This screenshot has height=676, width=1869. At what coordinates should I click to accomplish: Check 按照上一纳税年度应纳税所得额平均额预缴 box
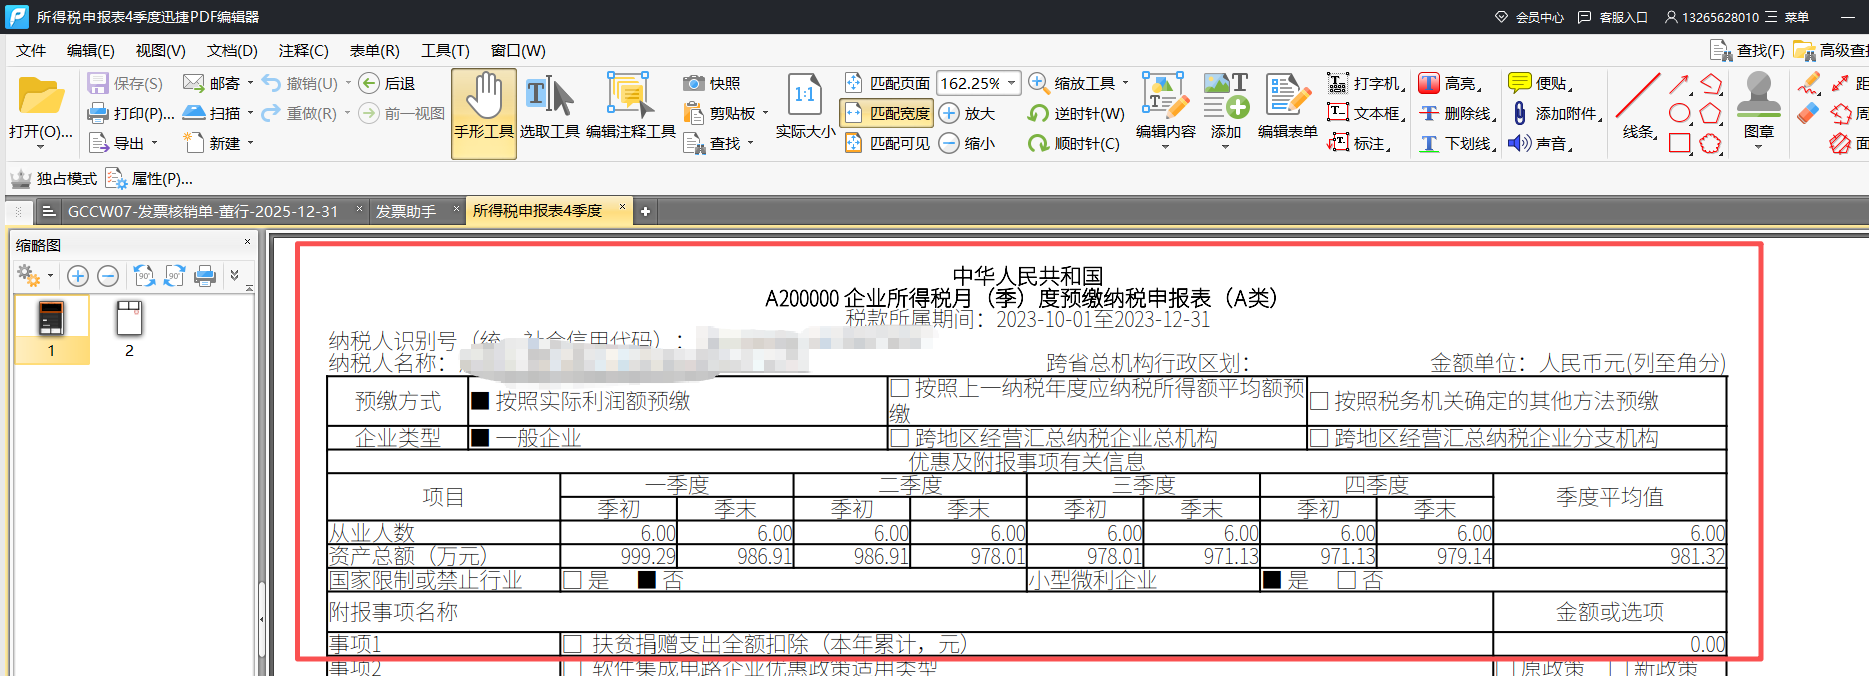(x=899, y=388)
